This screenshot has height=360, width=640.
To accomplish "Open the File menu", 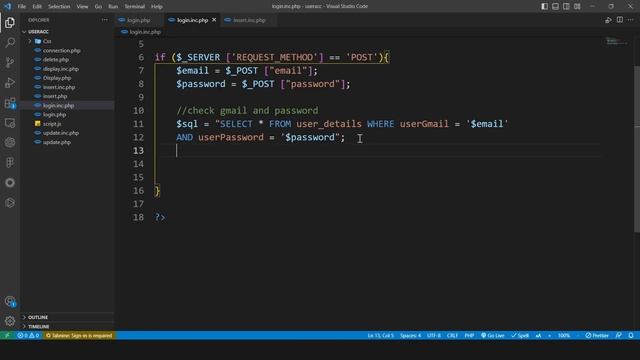I will point(22,7).
